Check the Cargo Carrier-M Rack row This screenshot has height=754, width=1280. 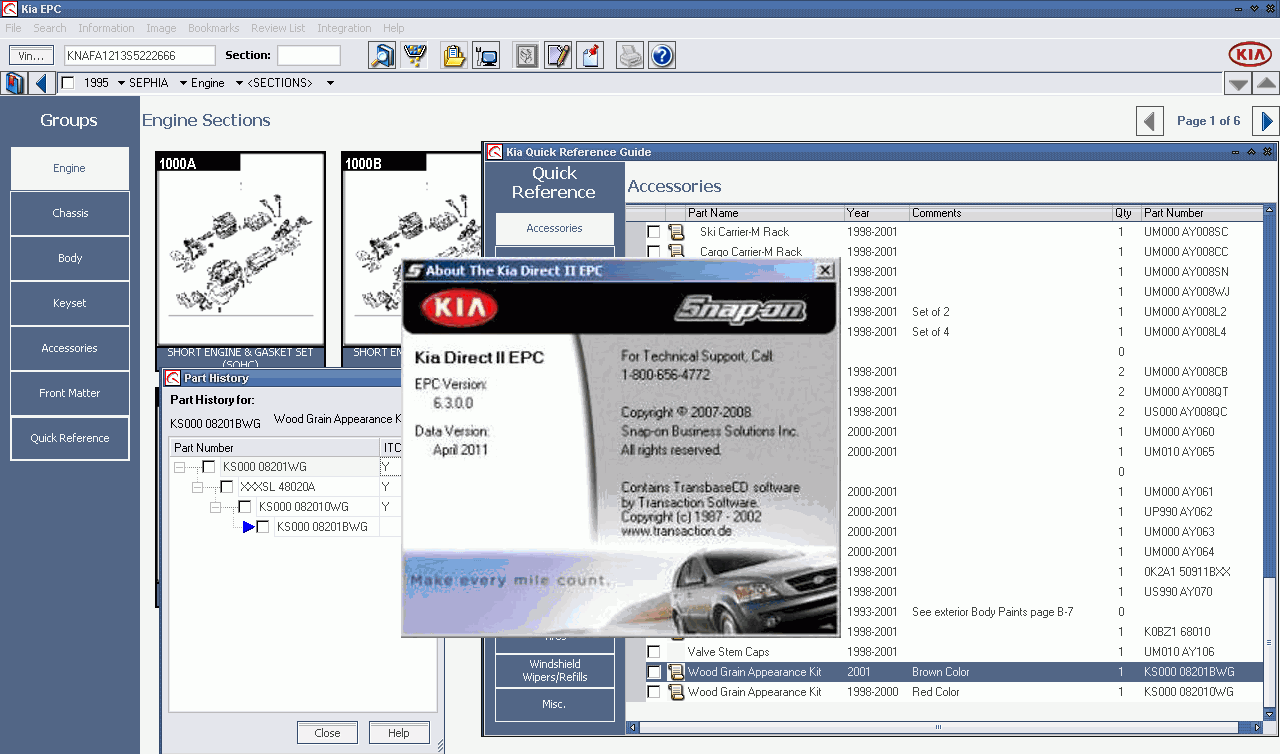[654, 252]
